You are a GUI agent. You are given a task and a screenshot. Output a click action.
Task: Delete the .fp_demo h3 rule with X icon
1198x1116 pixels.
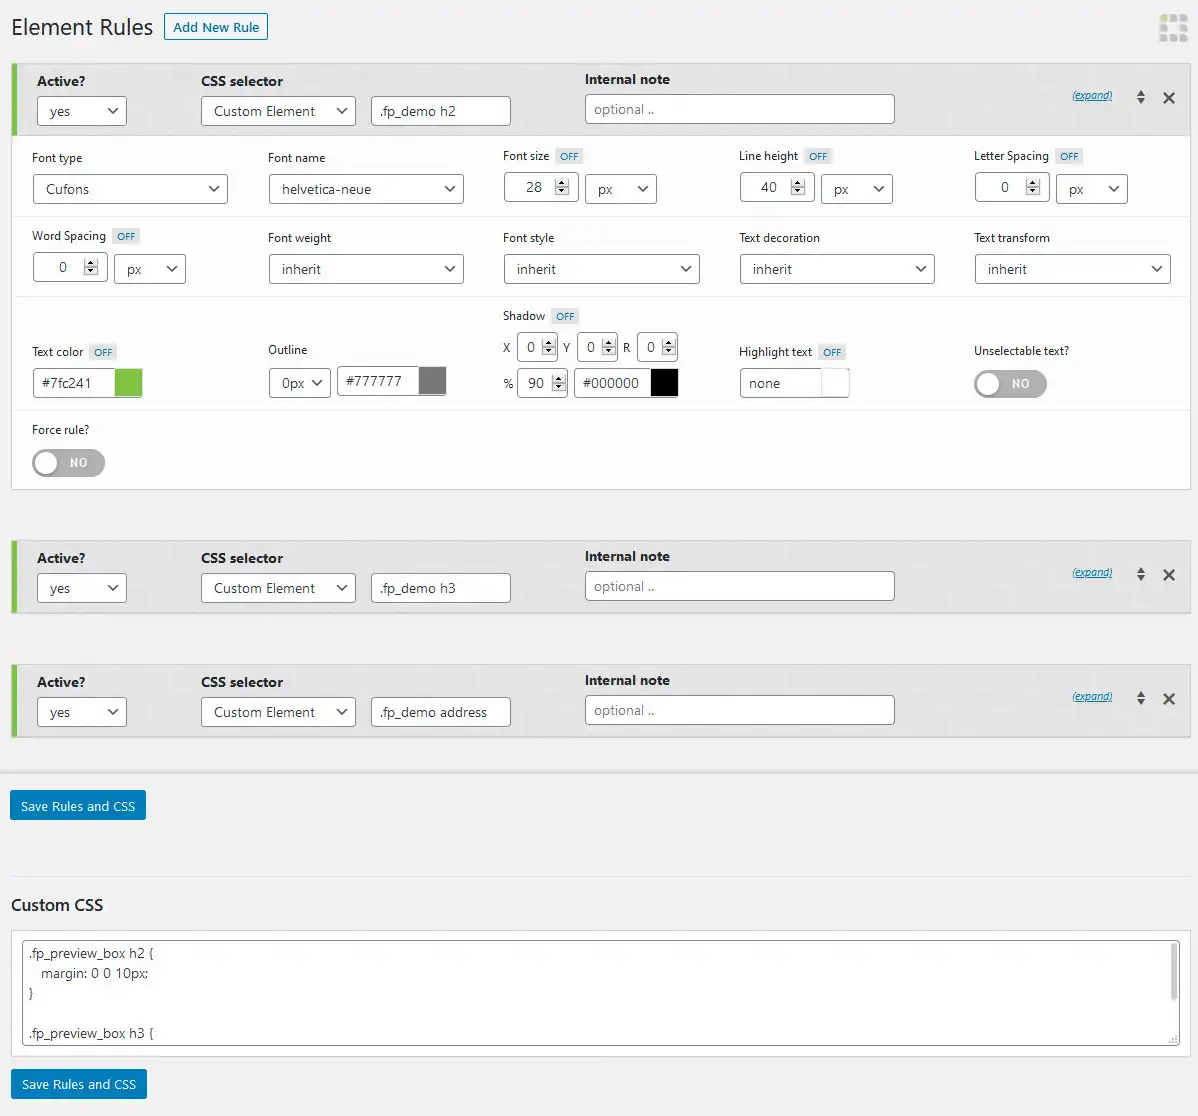1168,575
